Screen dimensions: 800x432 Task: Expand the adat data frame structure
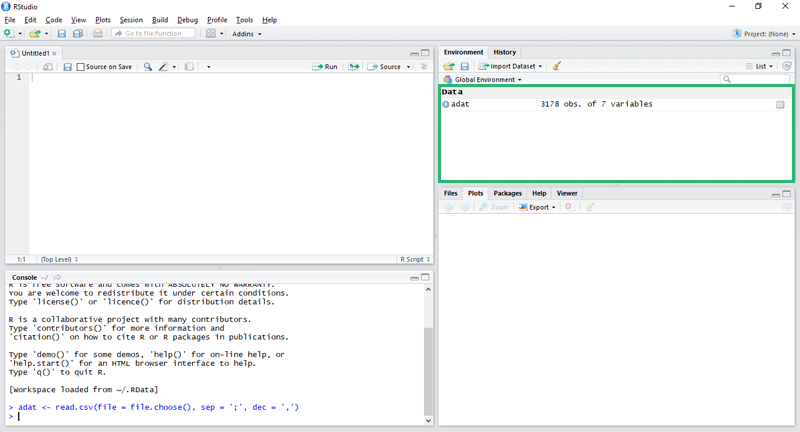pos(446,104)
